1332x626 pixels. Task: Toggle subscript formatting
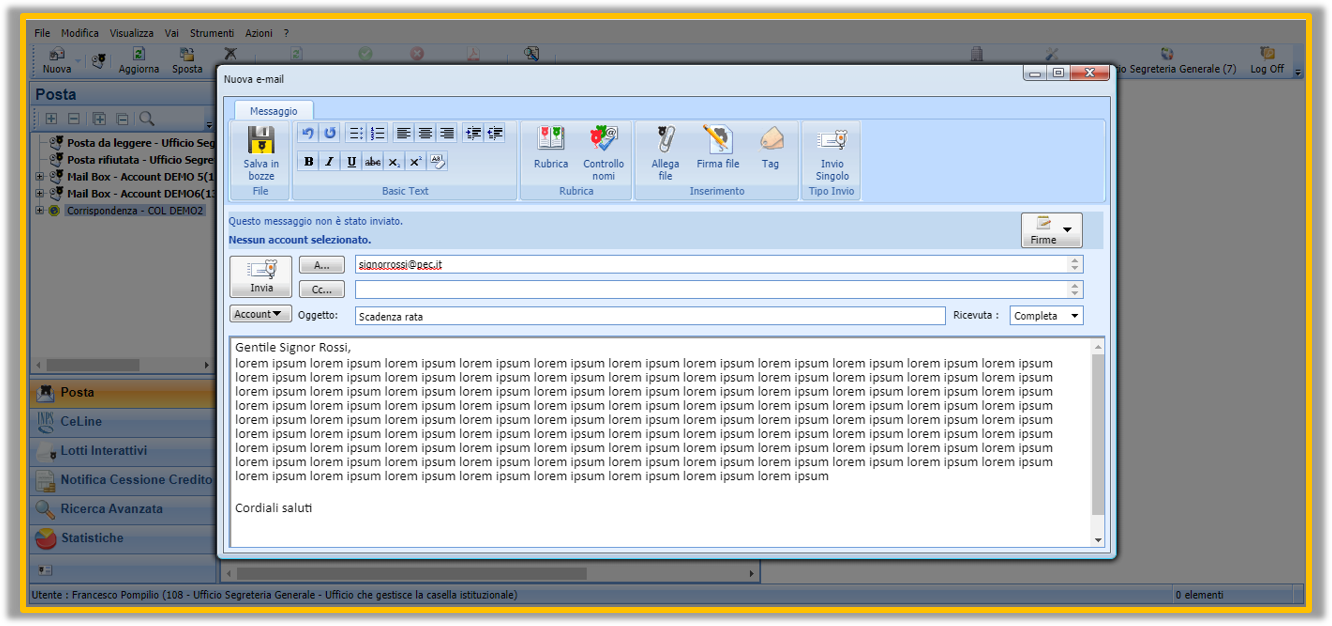pyautogui.click(x=394, y=162)
